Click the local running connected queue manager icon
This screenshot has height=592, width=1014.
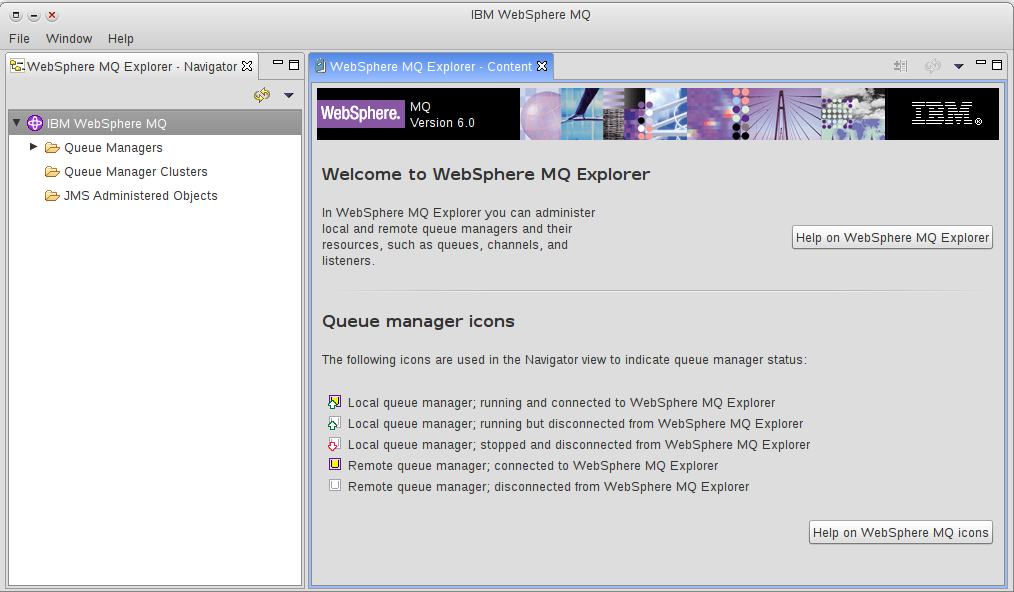334,402
